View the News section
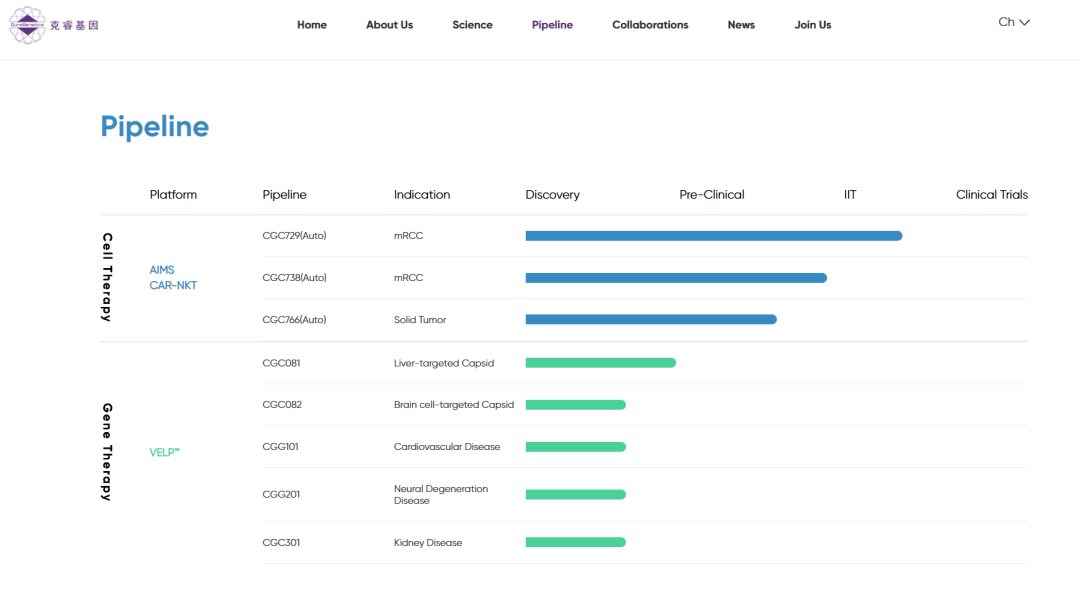This screenshot has height=601, width=1080. coord(741,25)
